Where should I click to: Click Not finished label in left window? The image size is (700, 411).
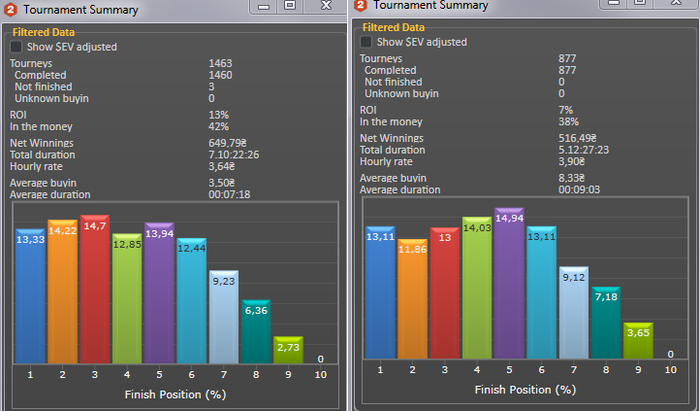(x=43, y=87)
